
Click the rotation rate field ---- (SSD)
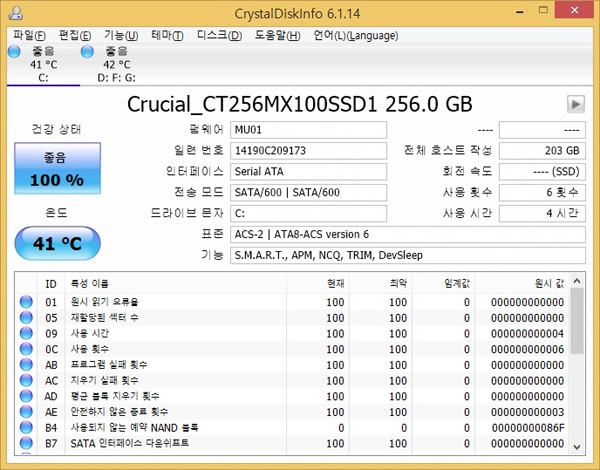tap(542, 171)
